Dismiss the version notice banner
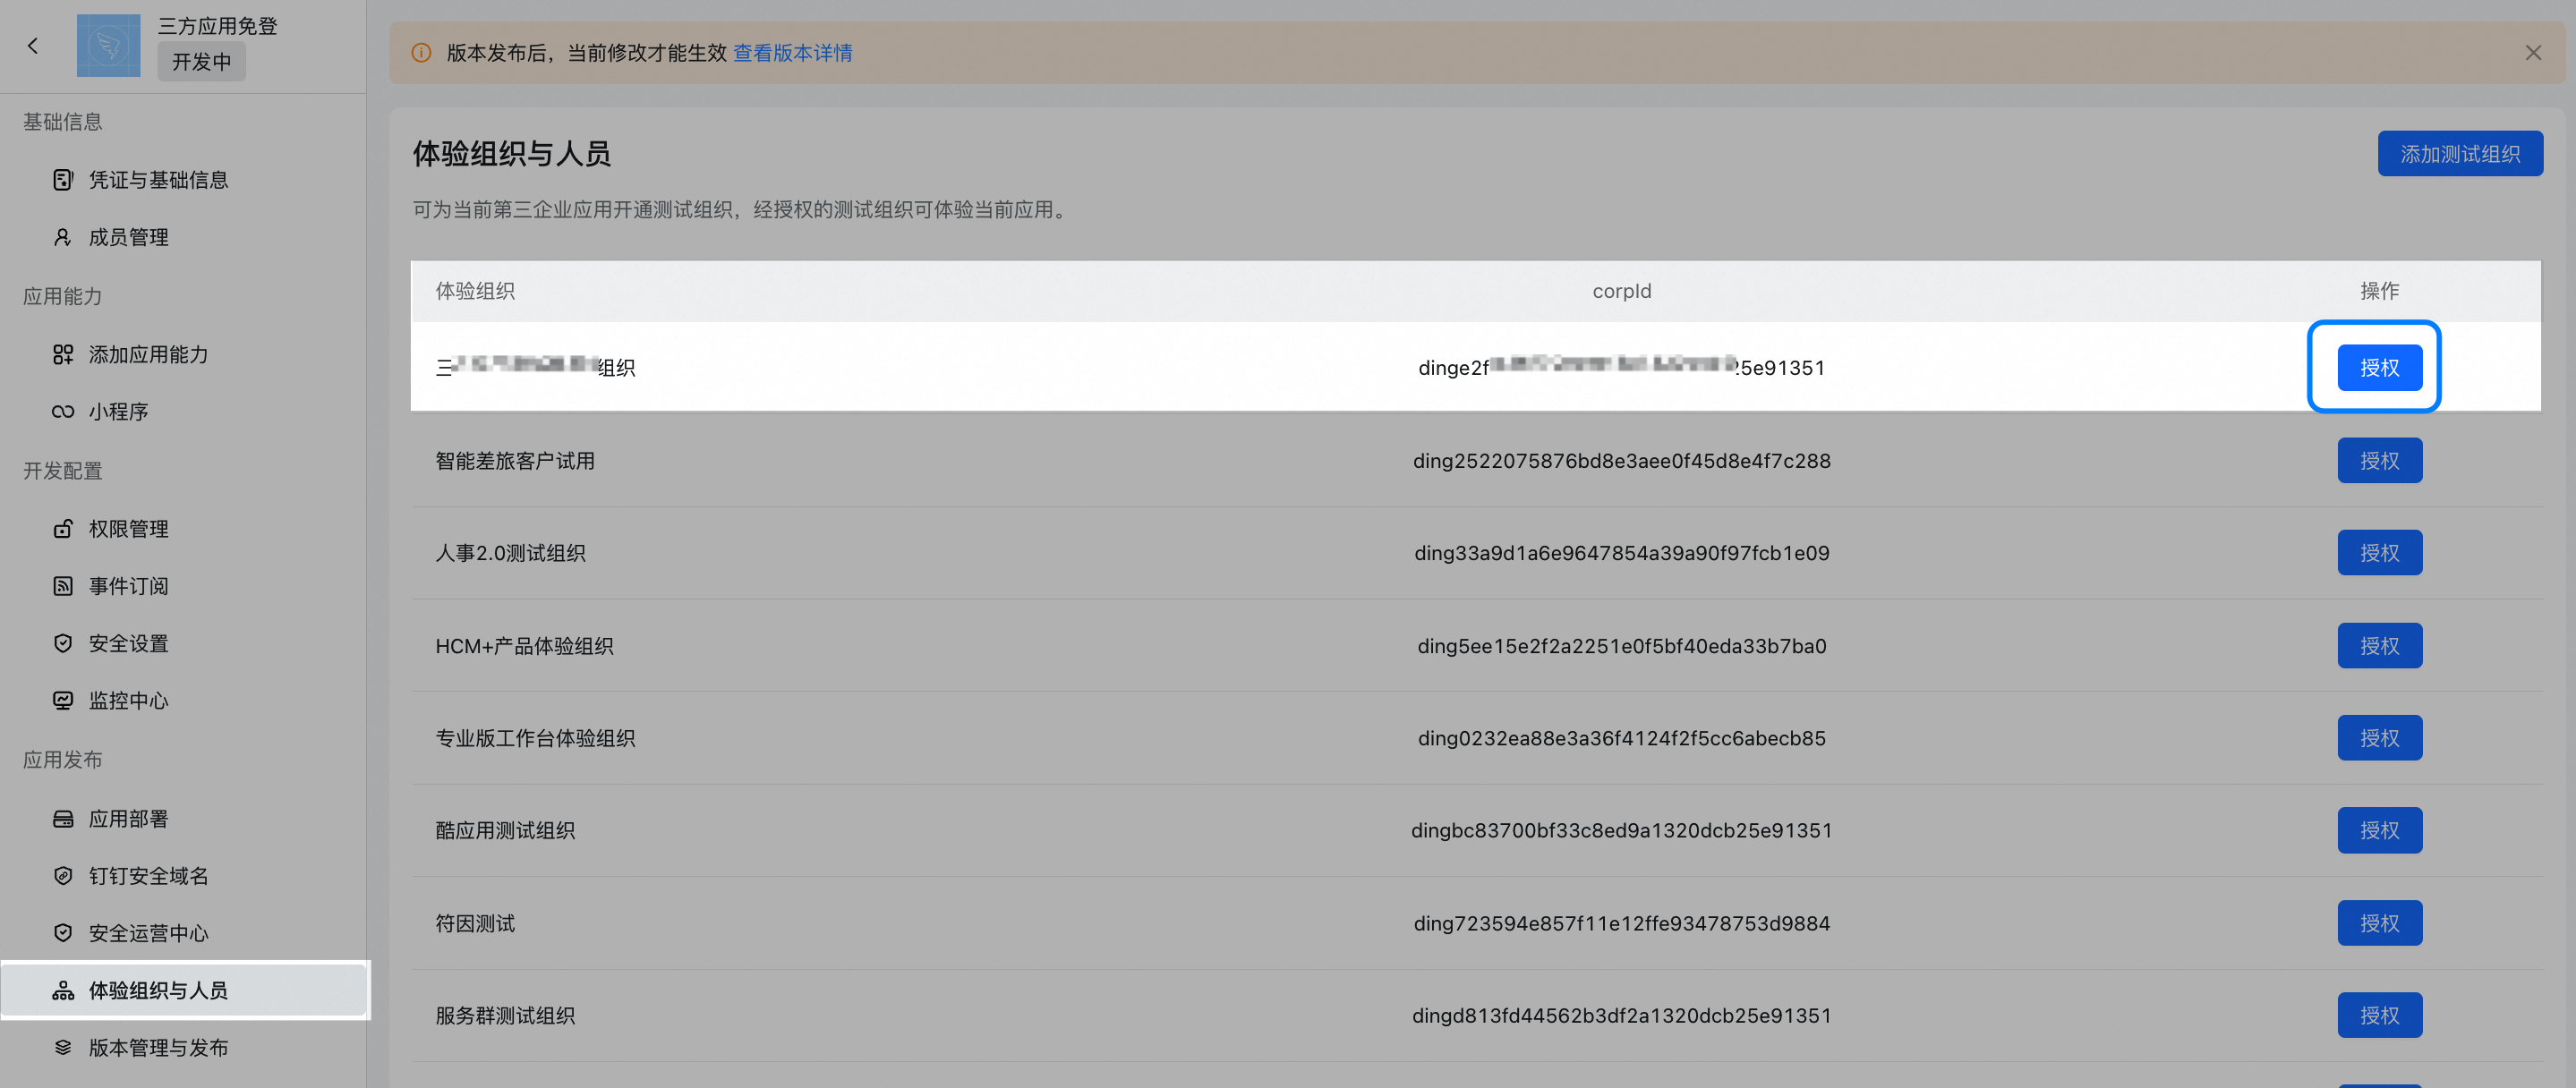The height and width of the screenshot is (1088, 2576). pyautogui.click(x=2532, y=53)
